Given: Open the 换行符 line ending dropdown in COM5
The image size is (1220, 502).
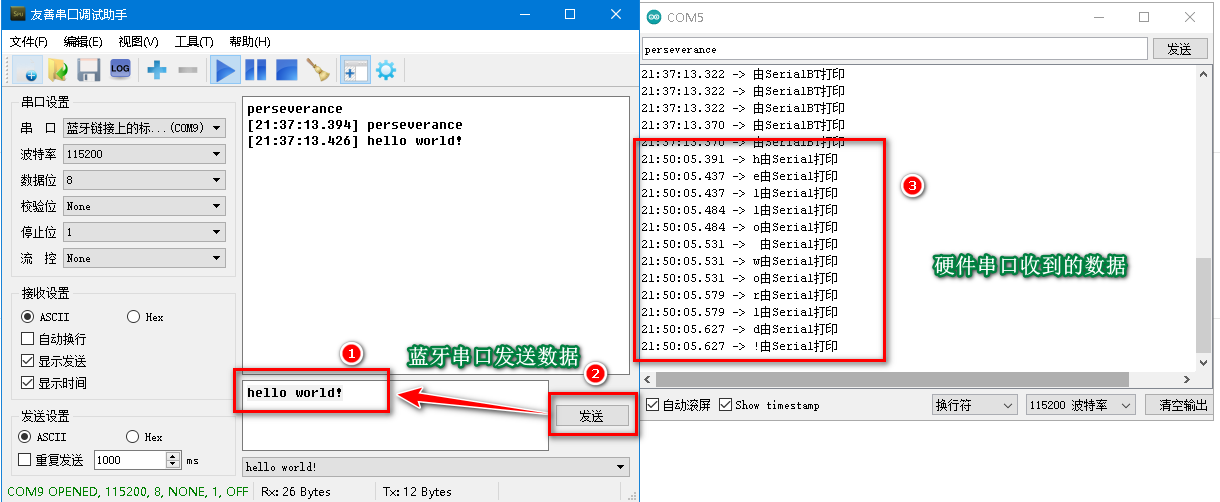Looking at the screenshot, I should point(974,405).
